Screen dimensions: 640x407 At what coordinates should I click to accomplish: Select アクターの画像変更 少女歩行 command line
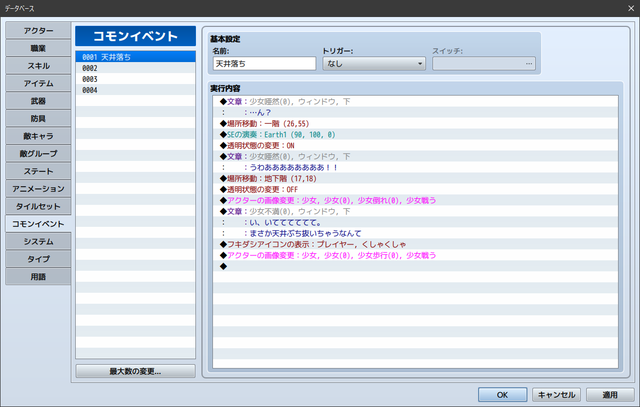pos(415,256)
